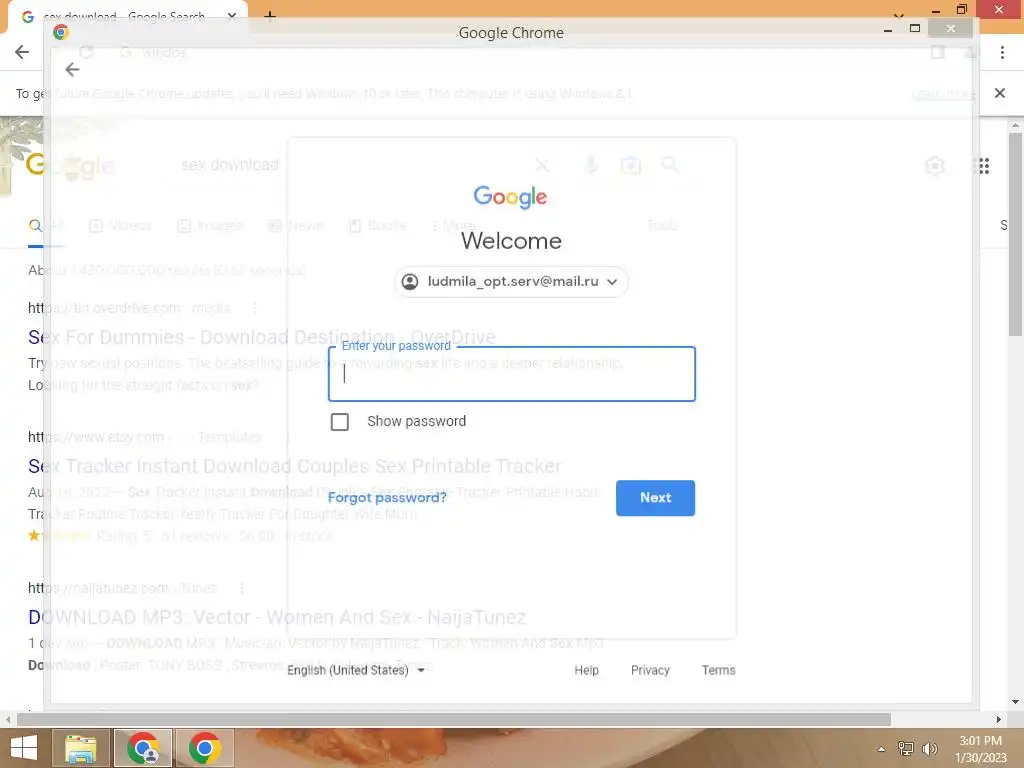Open the Google apps grid icon
1024x768 pixels.
[x=984, y=166]
